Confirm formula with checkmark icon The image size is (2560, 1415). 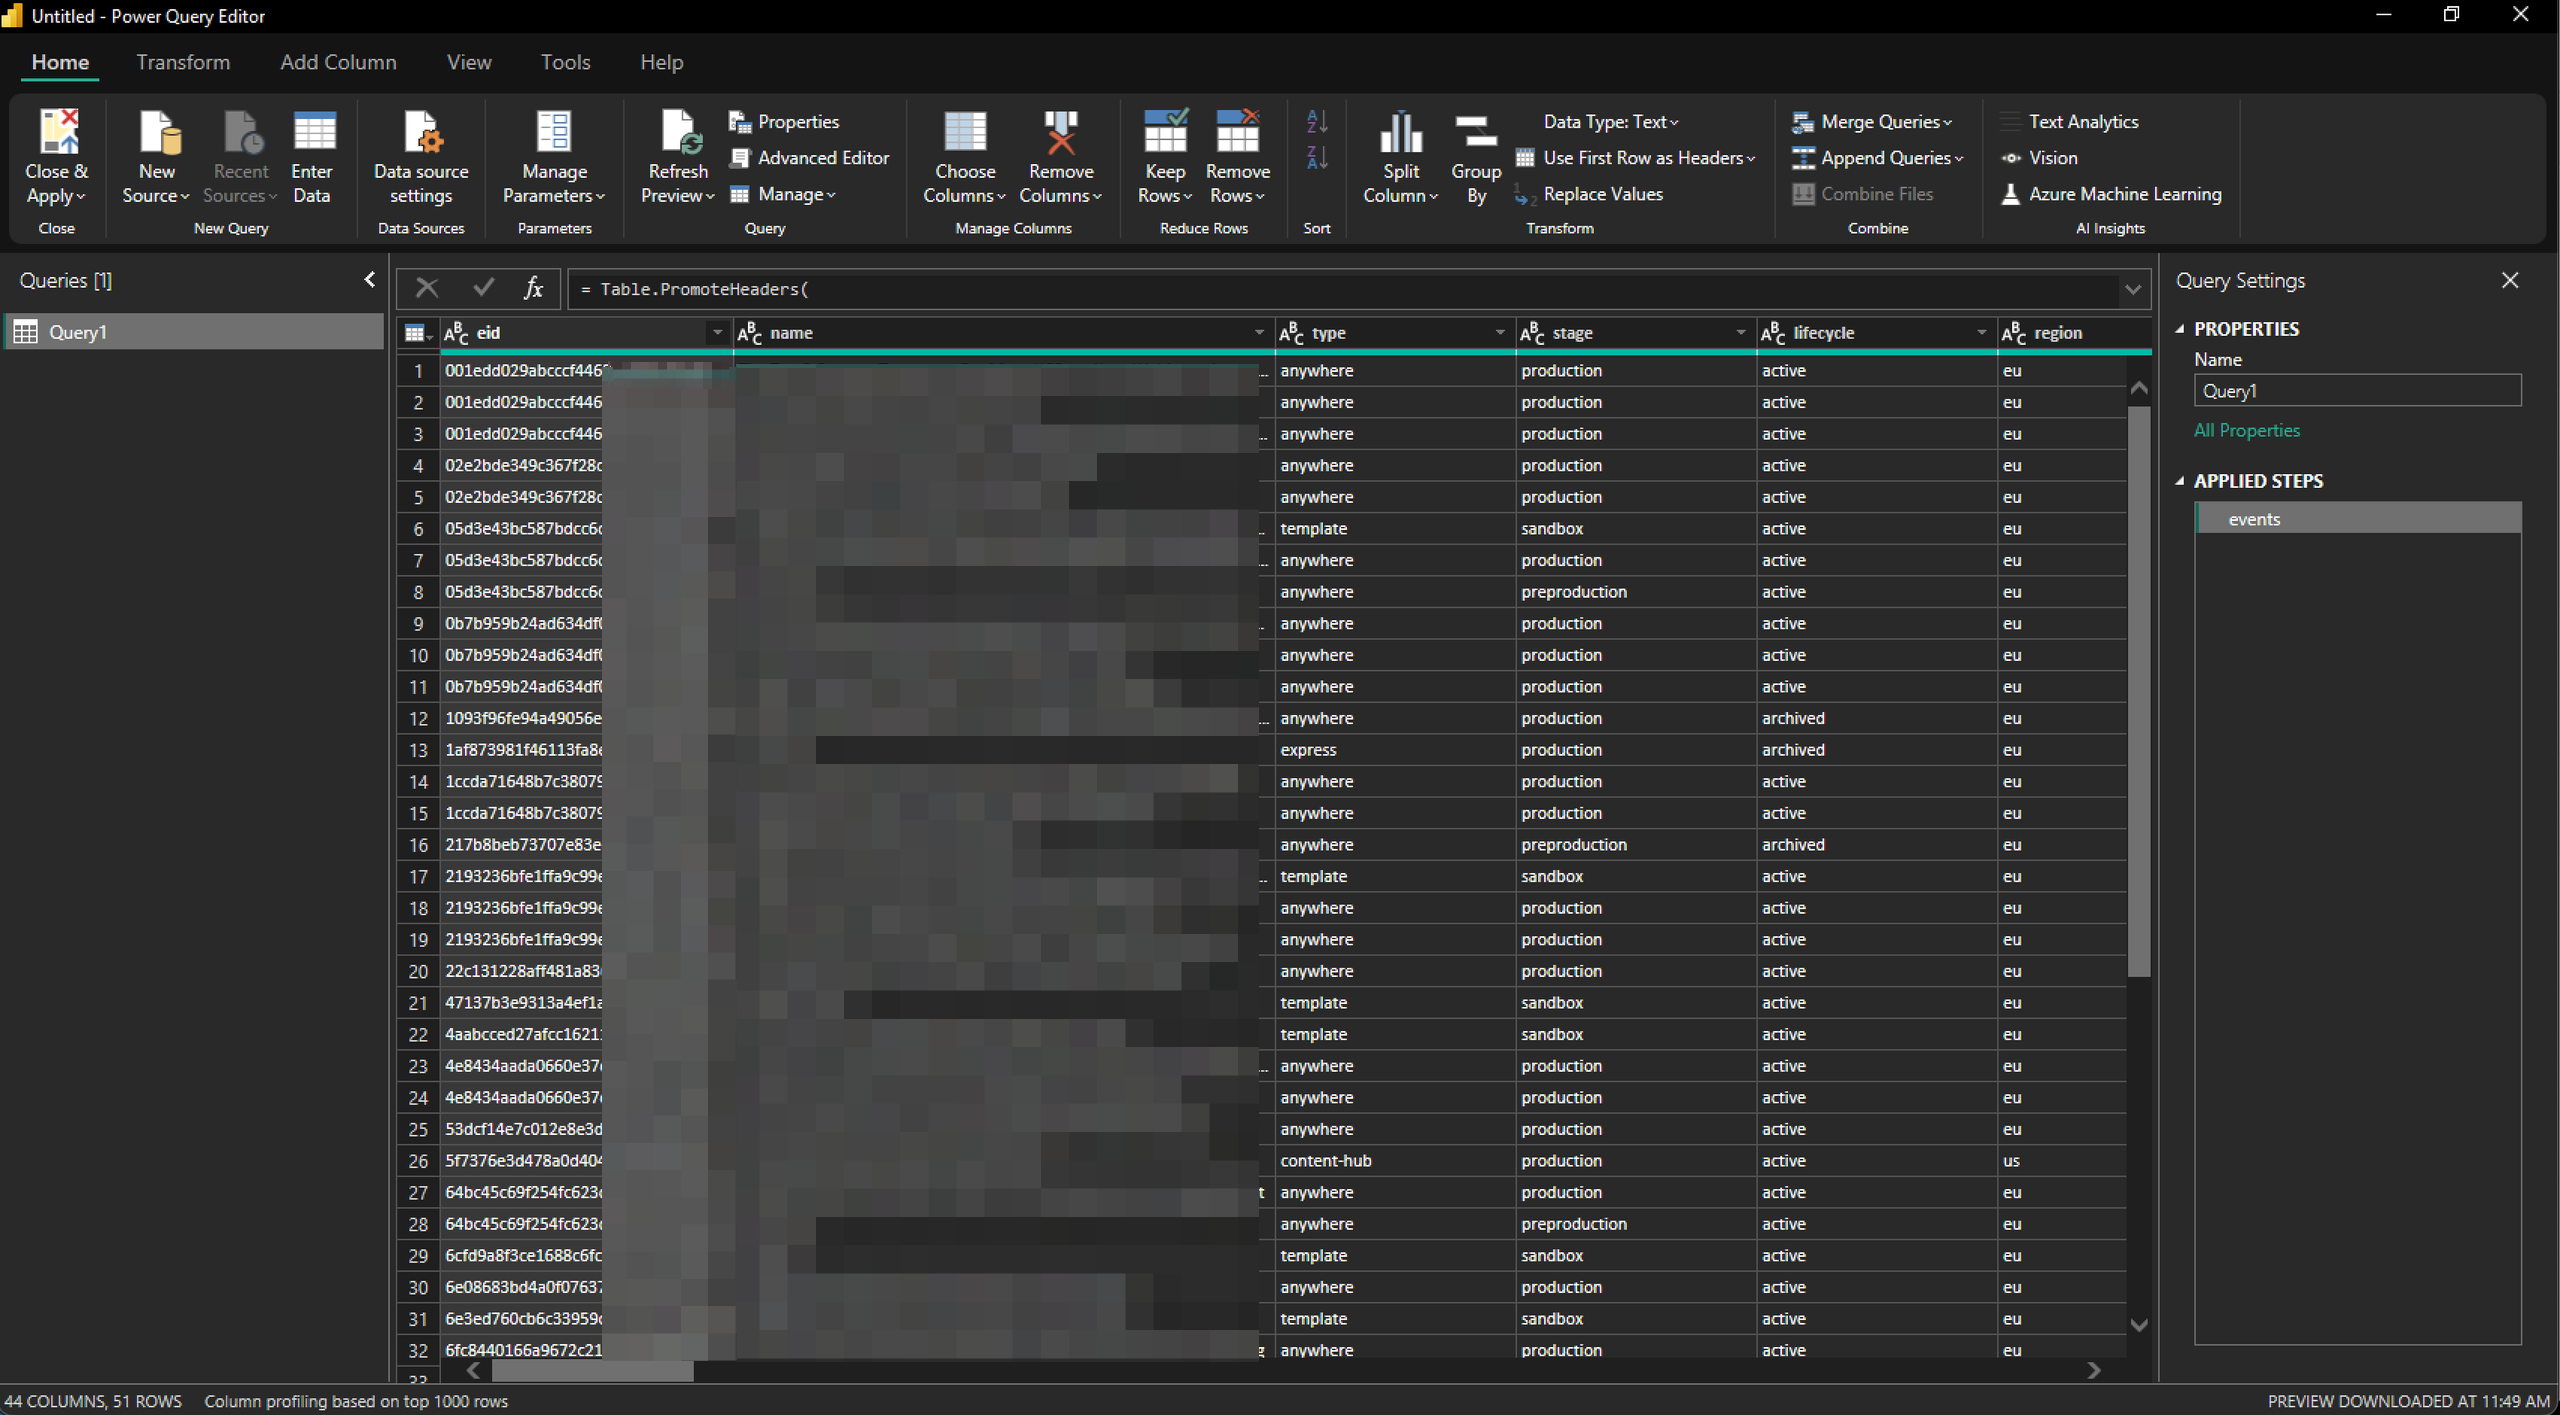pyautogui.click(x=483, y=289)
